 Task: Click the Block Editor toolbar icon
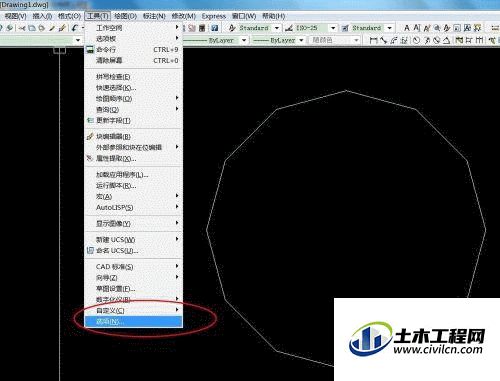pyautogui.click(x=62, y=28)
